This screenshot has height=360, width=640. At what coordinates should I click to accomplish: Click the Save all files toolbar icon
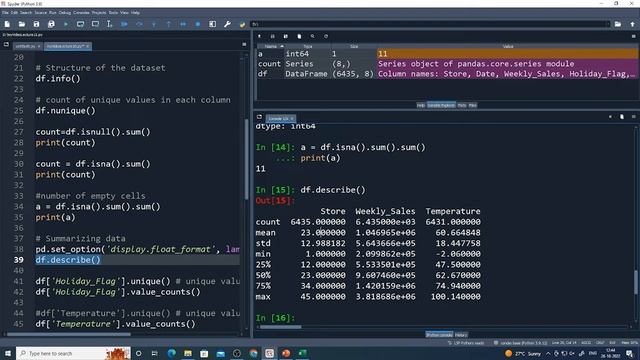51,24
